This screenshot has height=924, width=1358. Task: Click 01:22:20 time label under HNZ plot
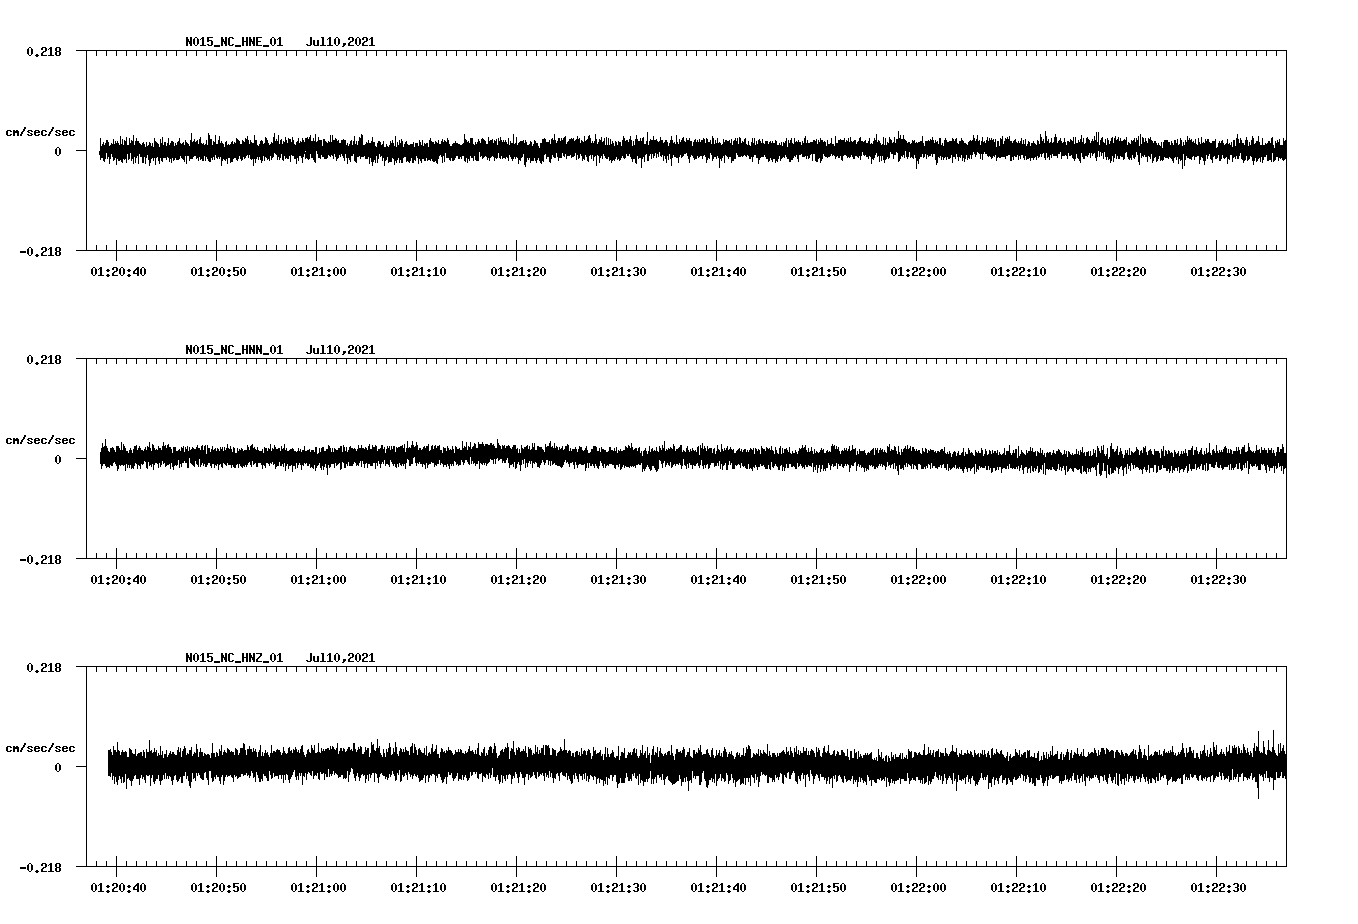[x=1118, y=888]
